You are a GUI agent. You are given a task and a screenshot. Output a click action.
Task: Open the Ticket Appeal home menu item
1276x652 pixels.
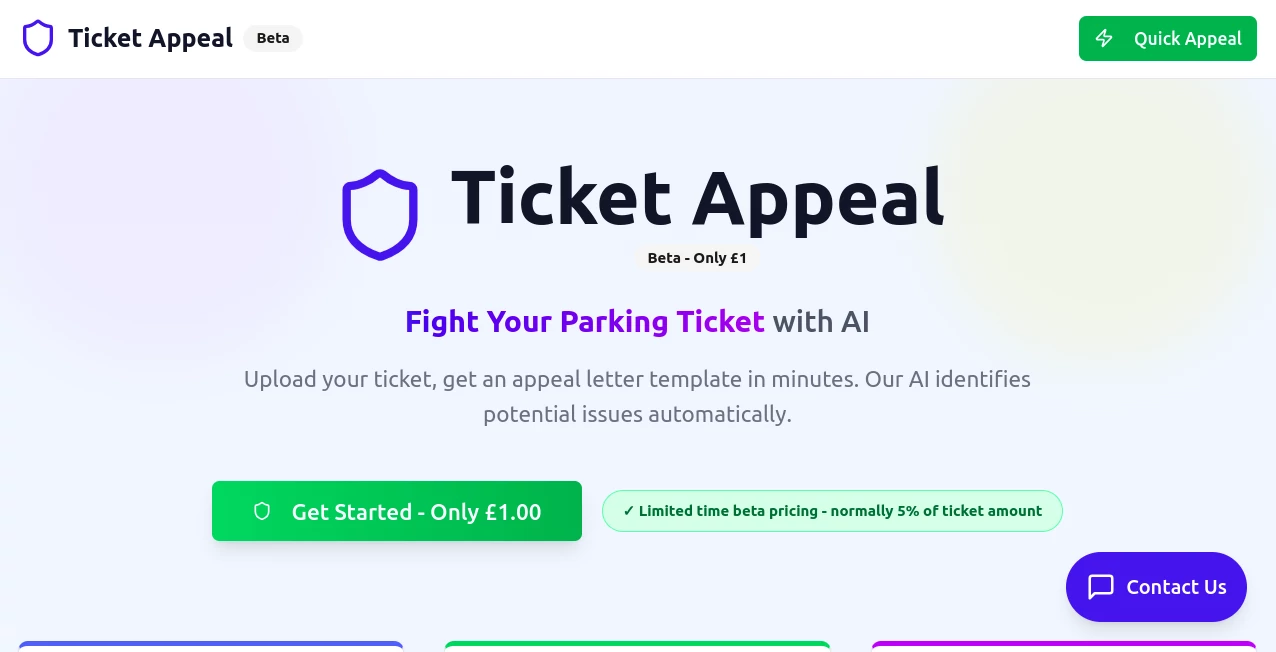[x=149, y=38]
